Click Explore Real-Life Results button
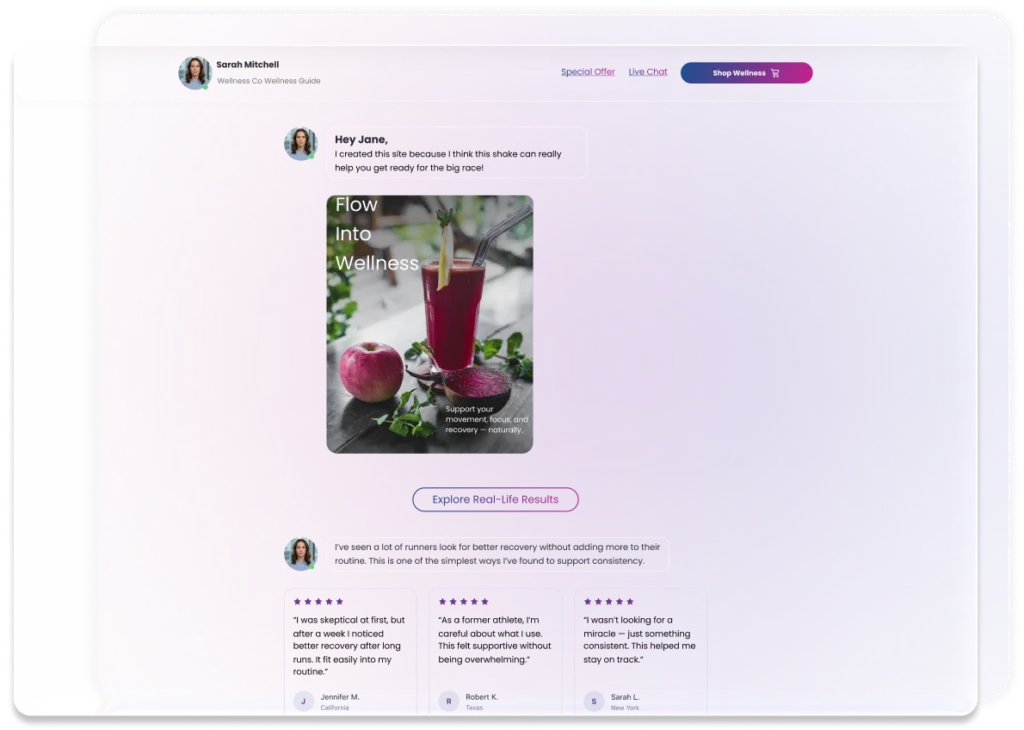1024x730 pixels. pos(495,499)
